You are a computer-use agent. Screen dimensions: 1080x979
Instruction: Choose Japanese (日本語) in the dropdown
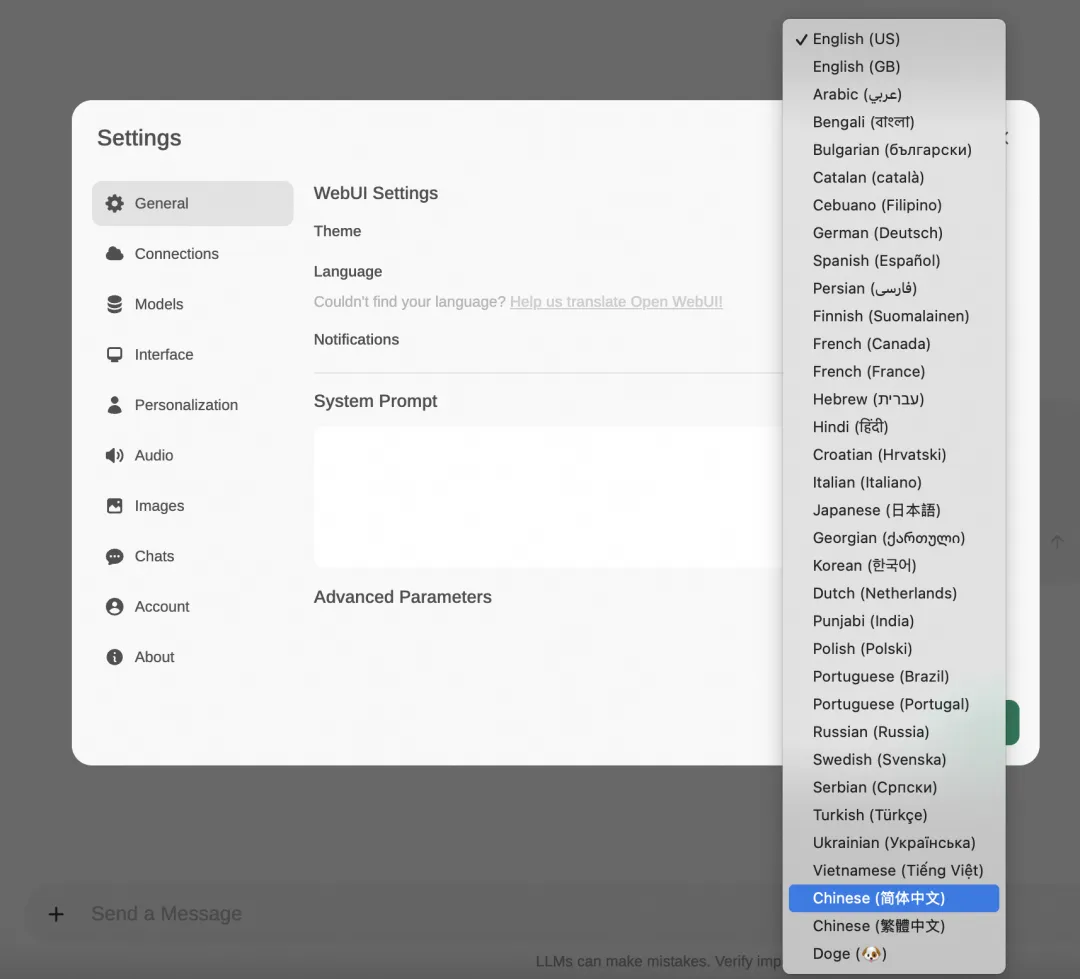893,510
